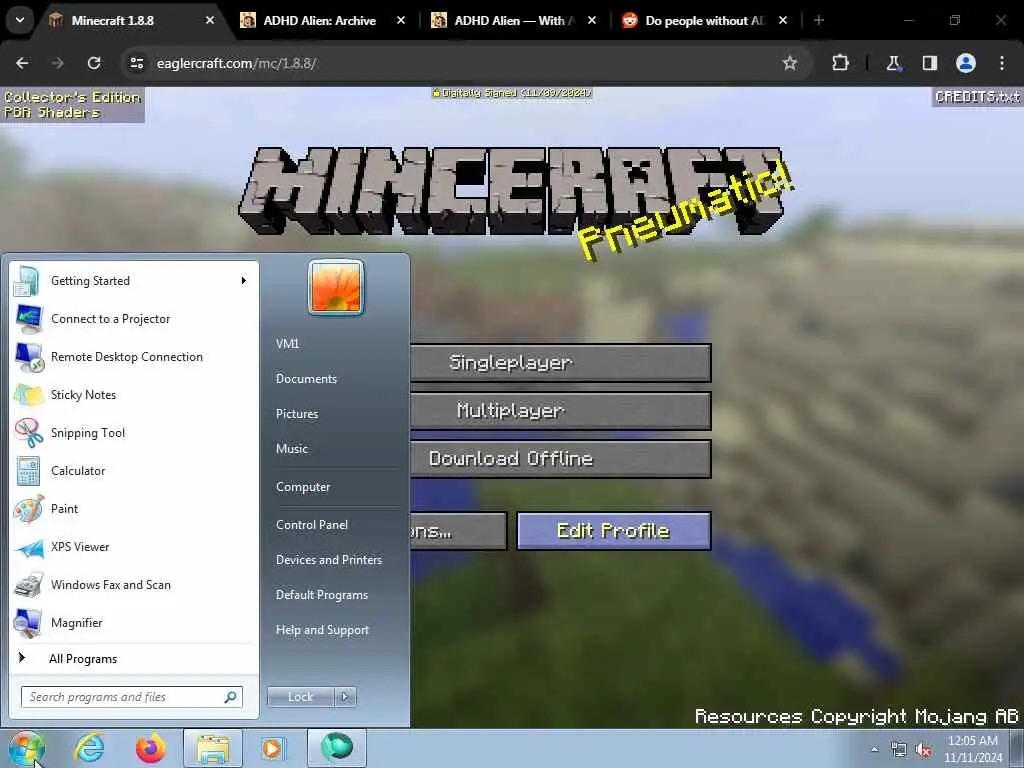Click the Lock button
The image size is (1024, 768).
click(x=300, y=697)
